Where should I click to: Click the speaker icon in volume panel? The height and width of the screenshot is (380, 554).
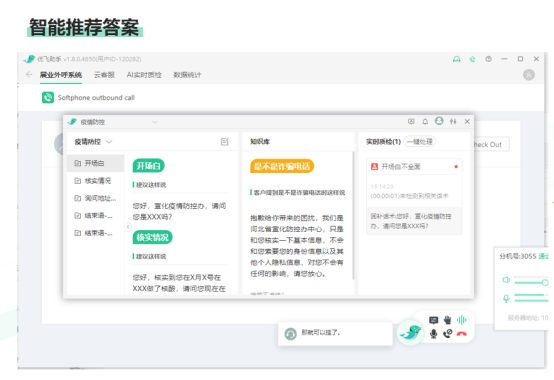[506, 280]
